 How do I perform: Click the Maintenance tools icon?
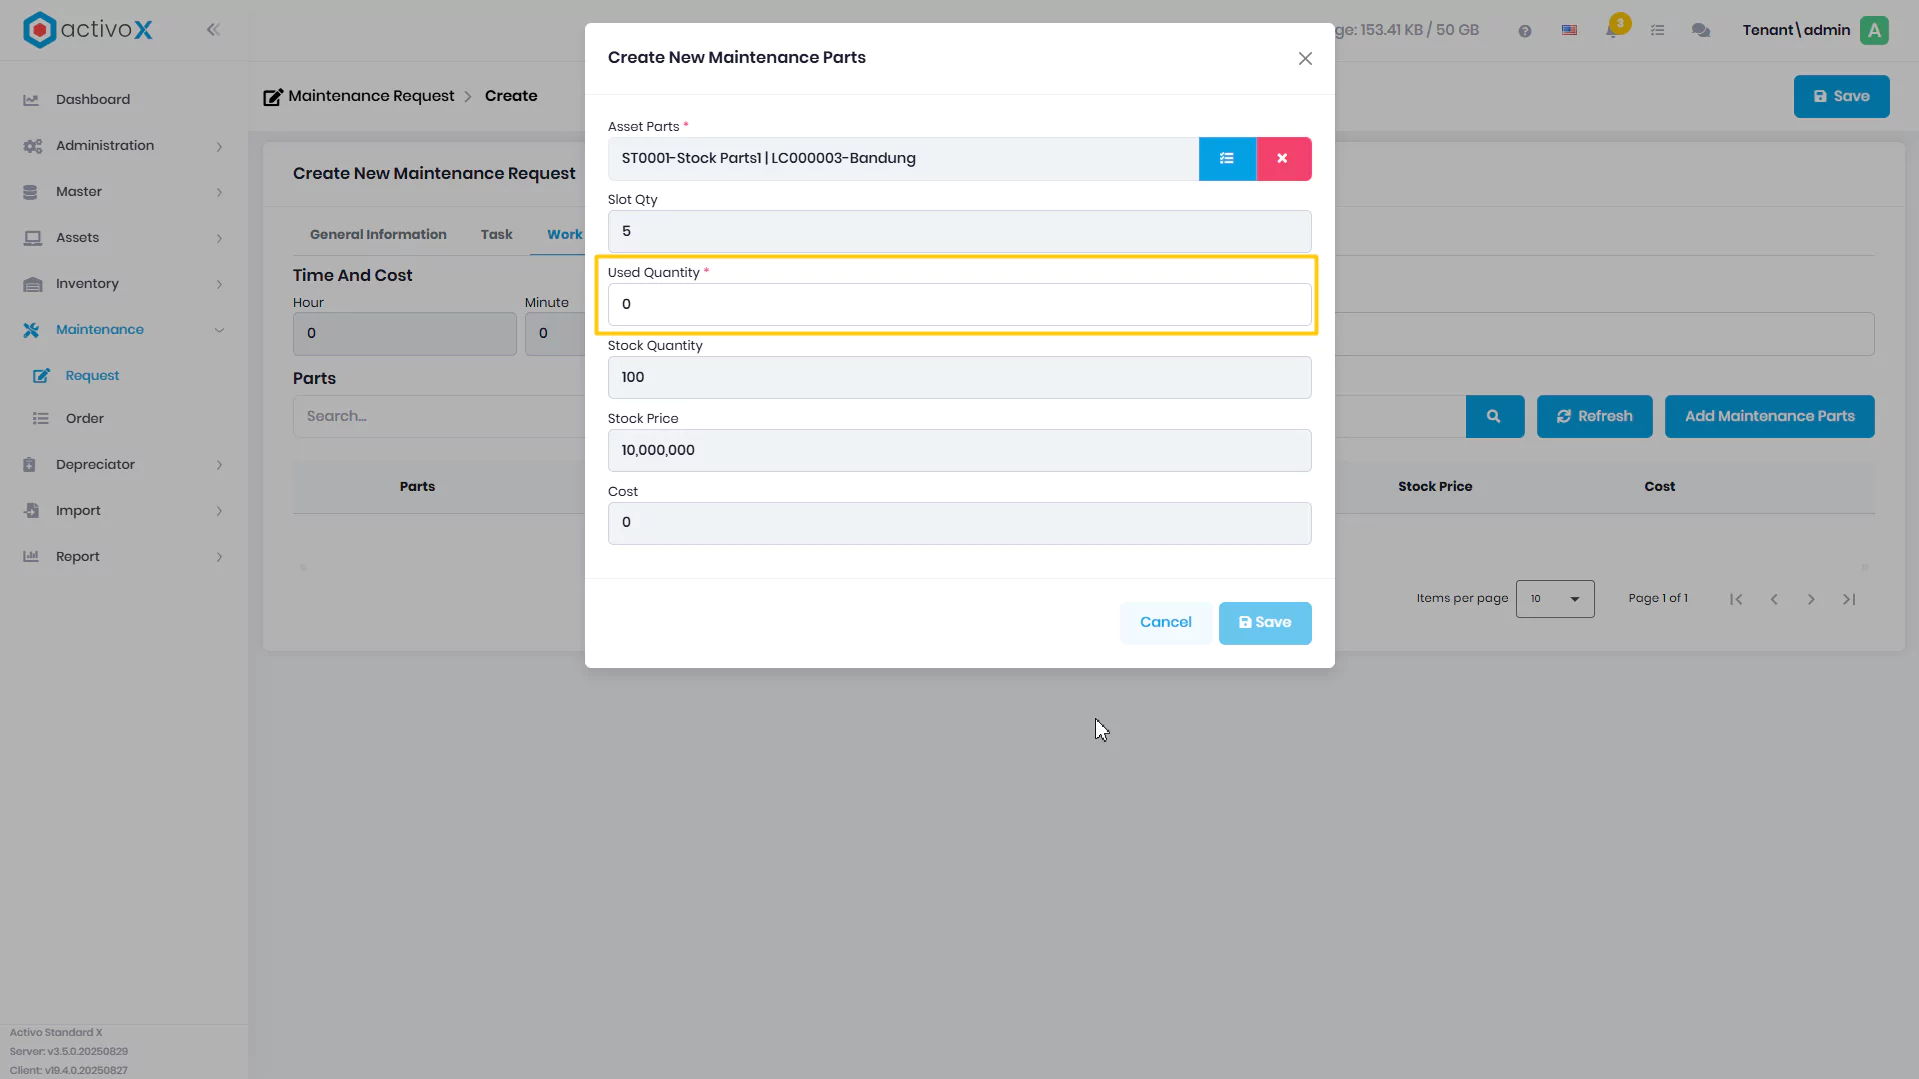(31, 330)
